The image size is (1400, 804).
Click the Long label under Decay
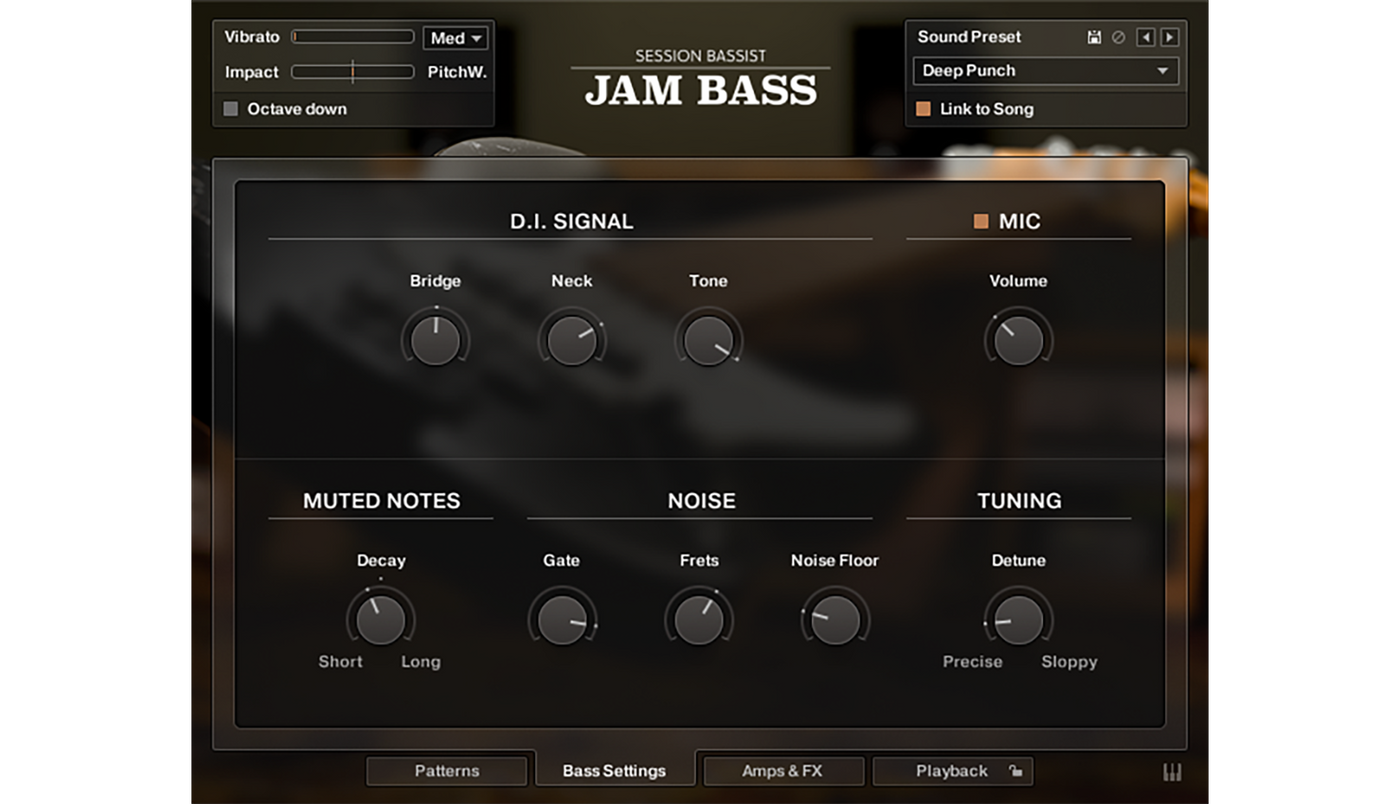(x=420, y=662)
